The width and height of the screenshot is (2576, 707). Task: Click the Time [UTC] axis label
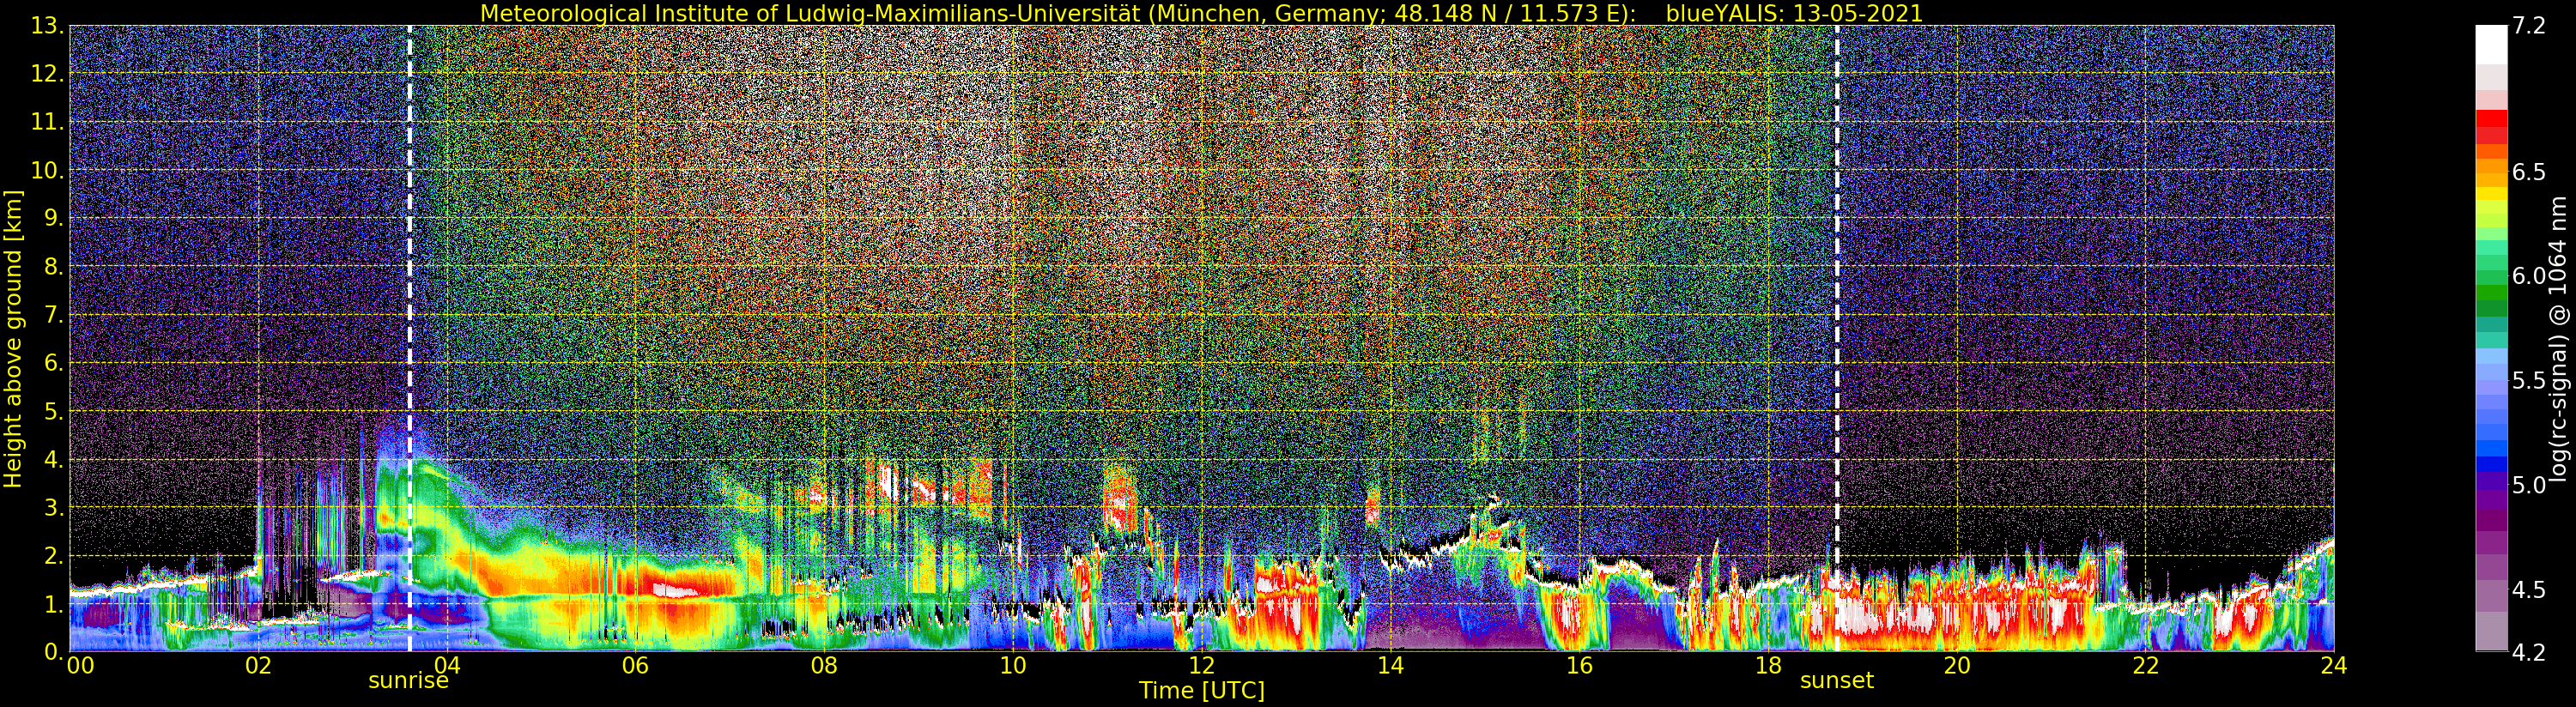point(1201,691)
